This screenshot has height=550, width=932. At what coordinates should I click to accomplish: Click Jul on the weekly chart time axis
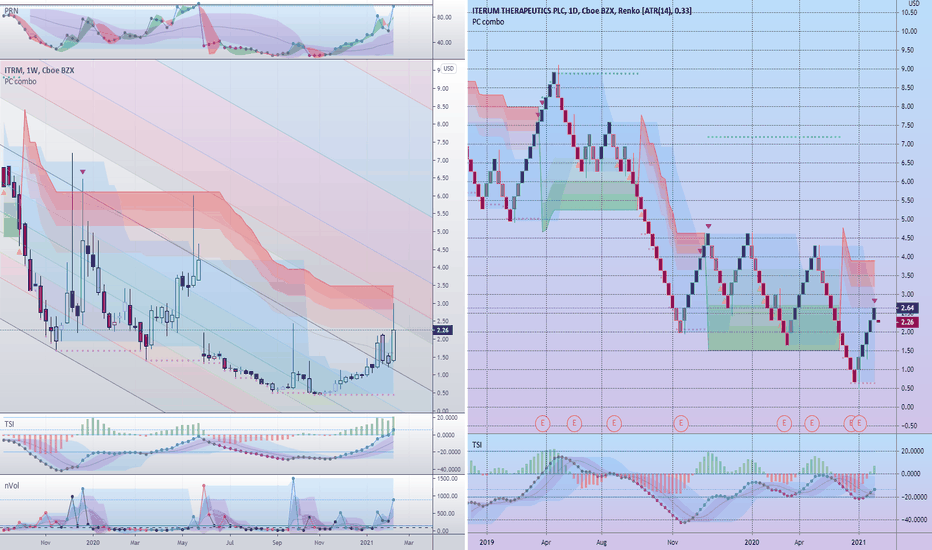pos(229,542)
